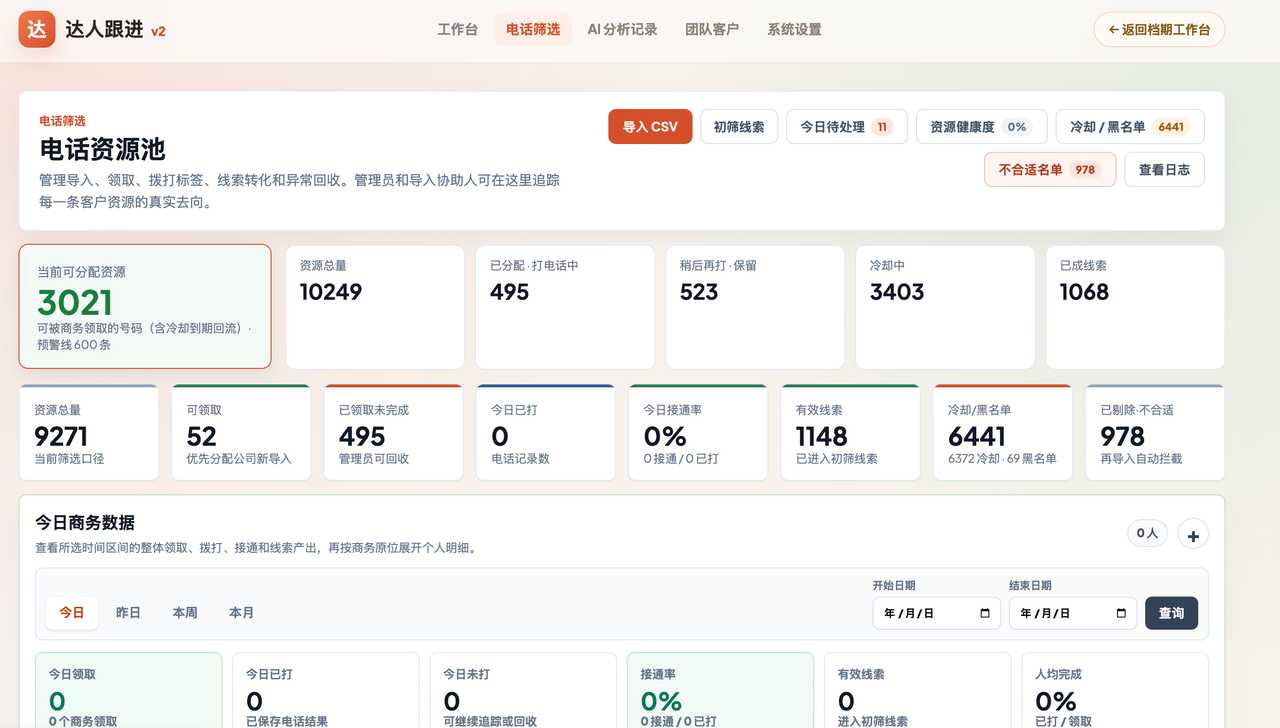Click 接通率 0% card in 今日商务数据
Screen dimensions: 1280x728
point(720,691)
